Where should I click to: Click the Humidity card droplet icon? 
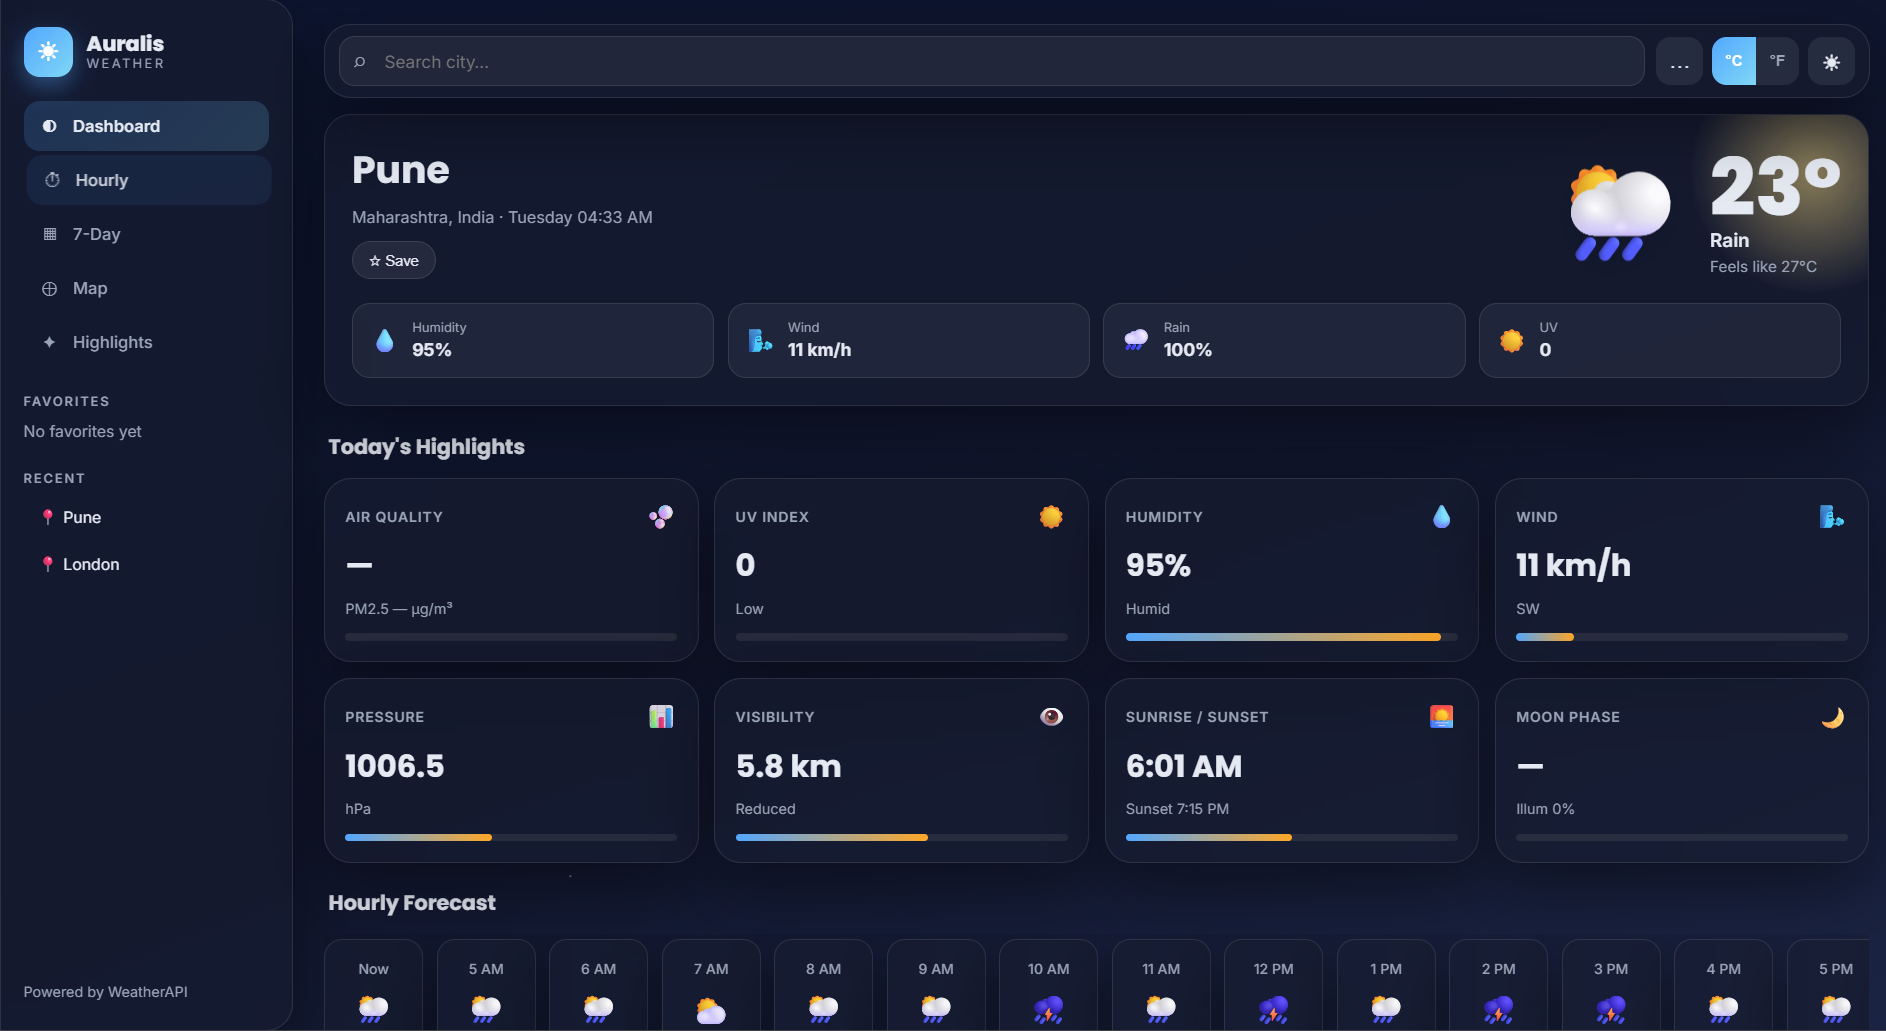click(x=1441, y=517)
